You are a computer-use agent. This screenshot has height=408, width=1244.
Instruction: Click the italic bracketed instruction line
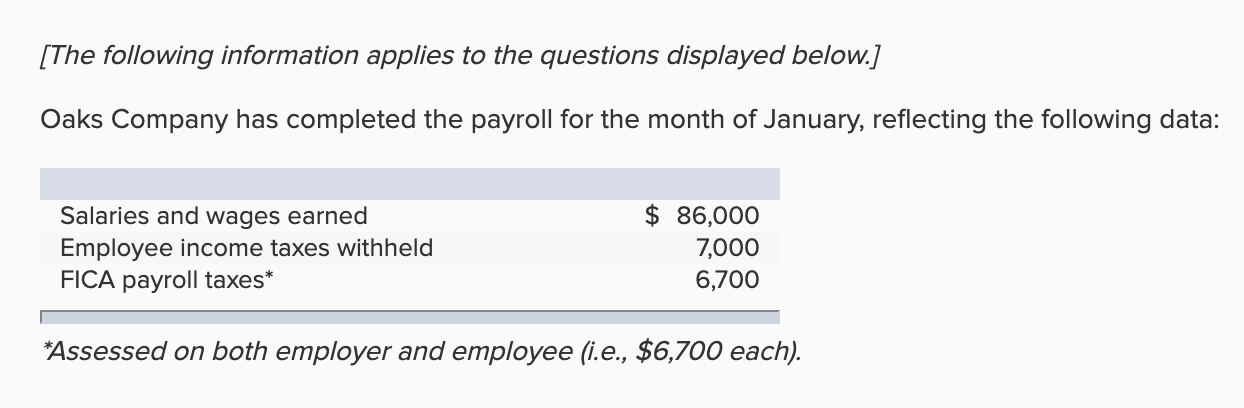point(462,56)
